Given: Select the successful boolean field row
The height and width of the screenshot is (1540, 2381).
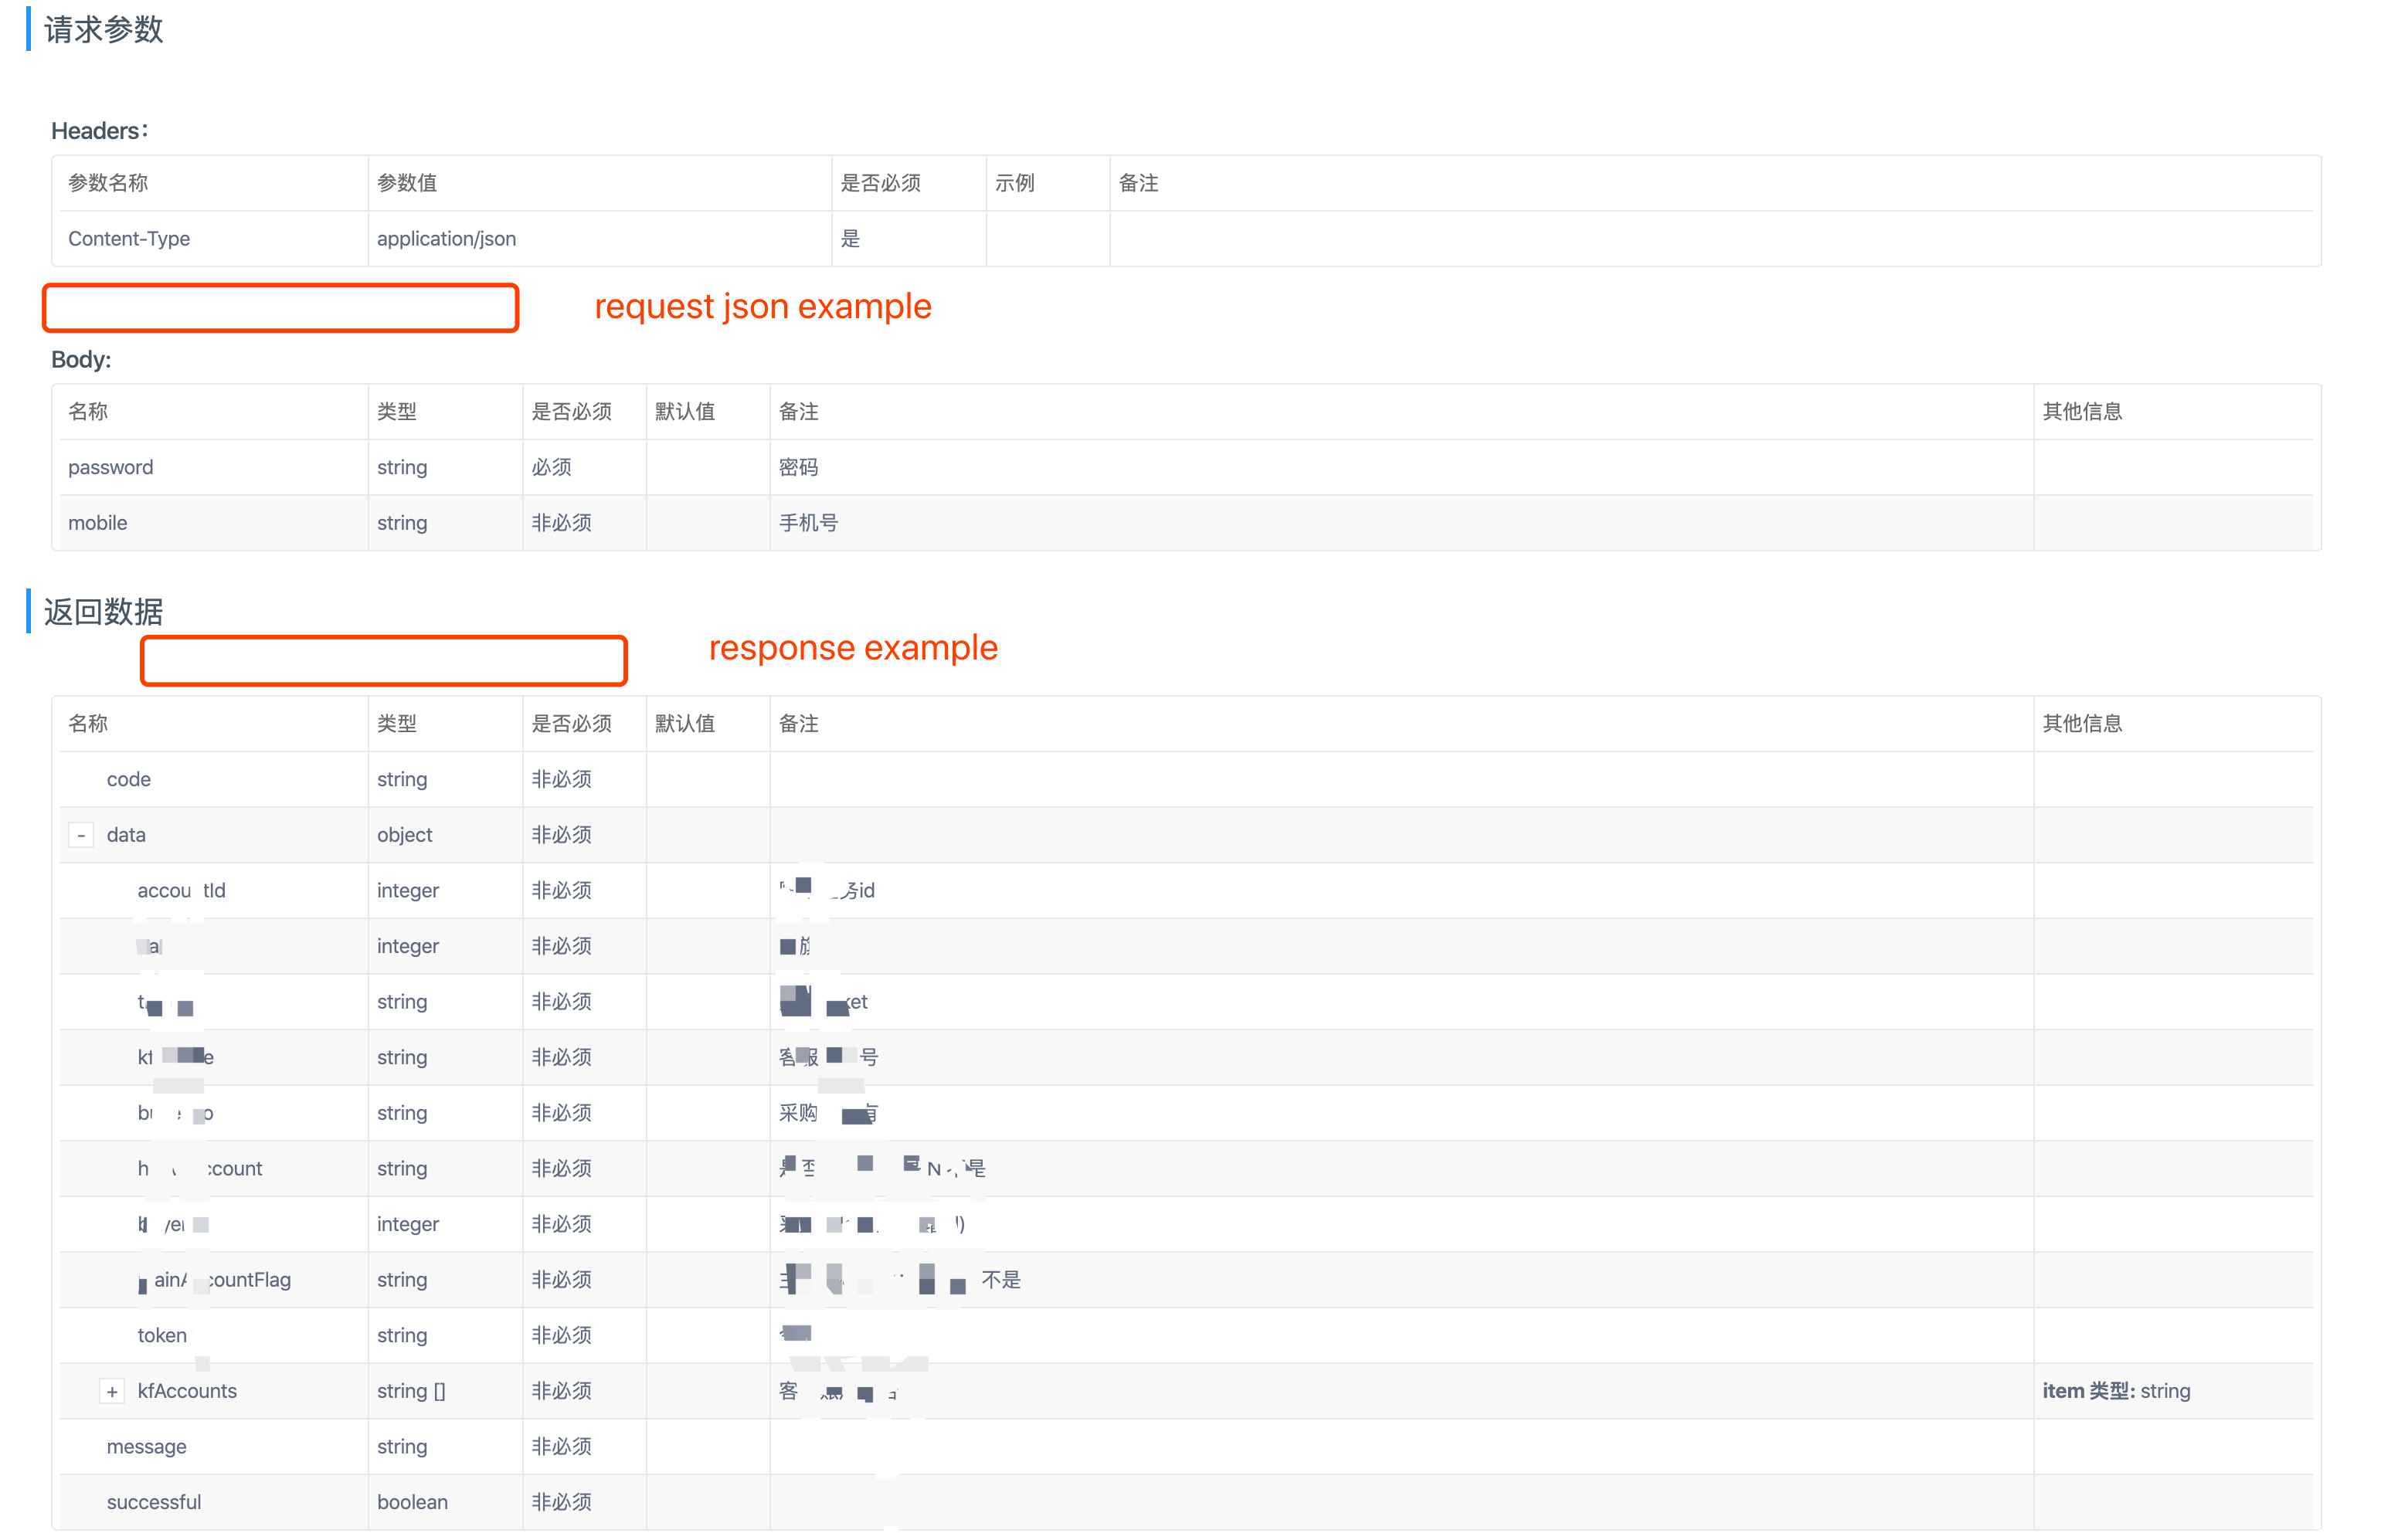Looking at the screenshot, I should tap(154, 1502).
